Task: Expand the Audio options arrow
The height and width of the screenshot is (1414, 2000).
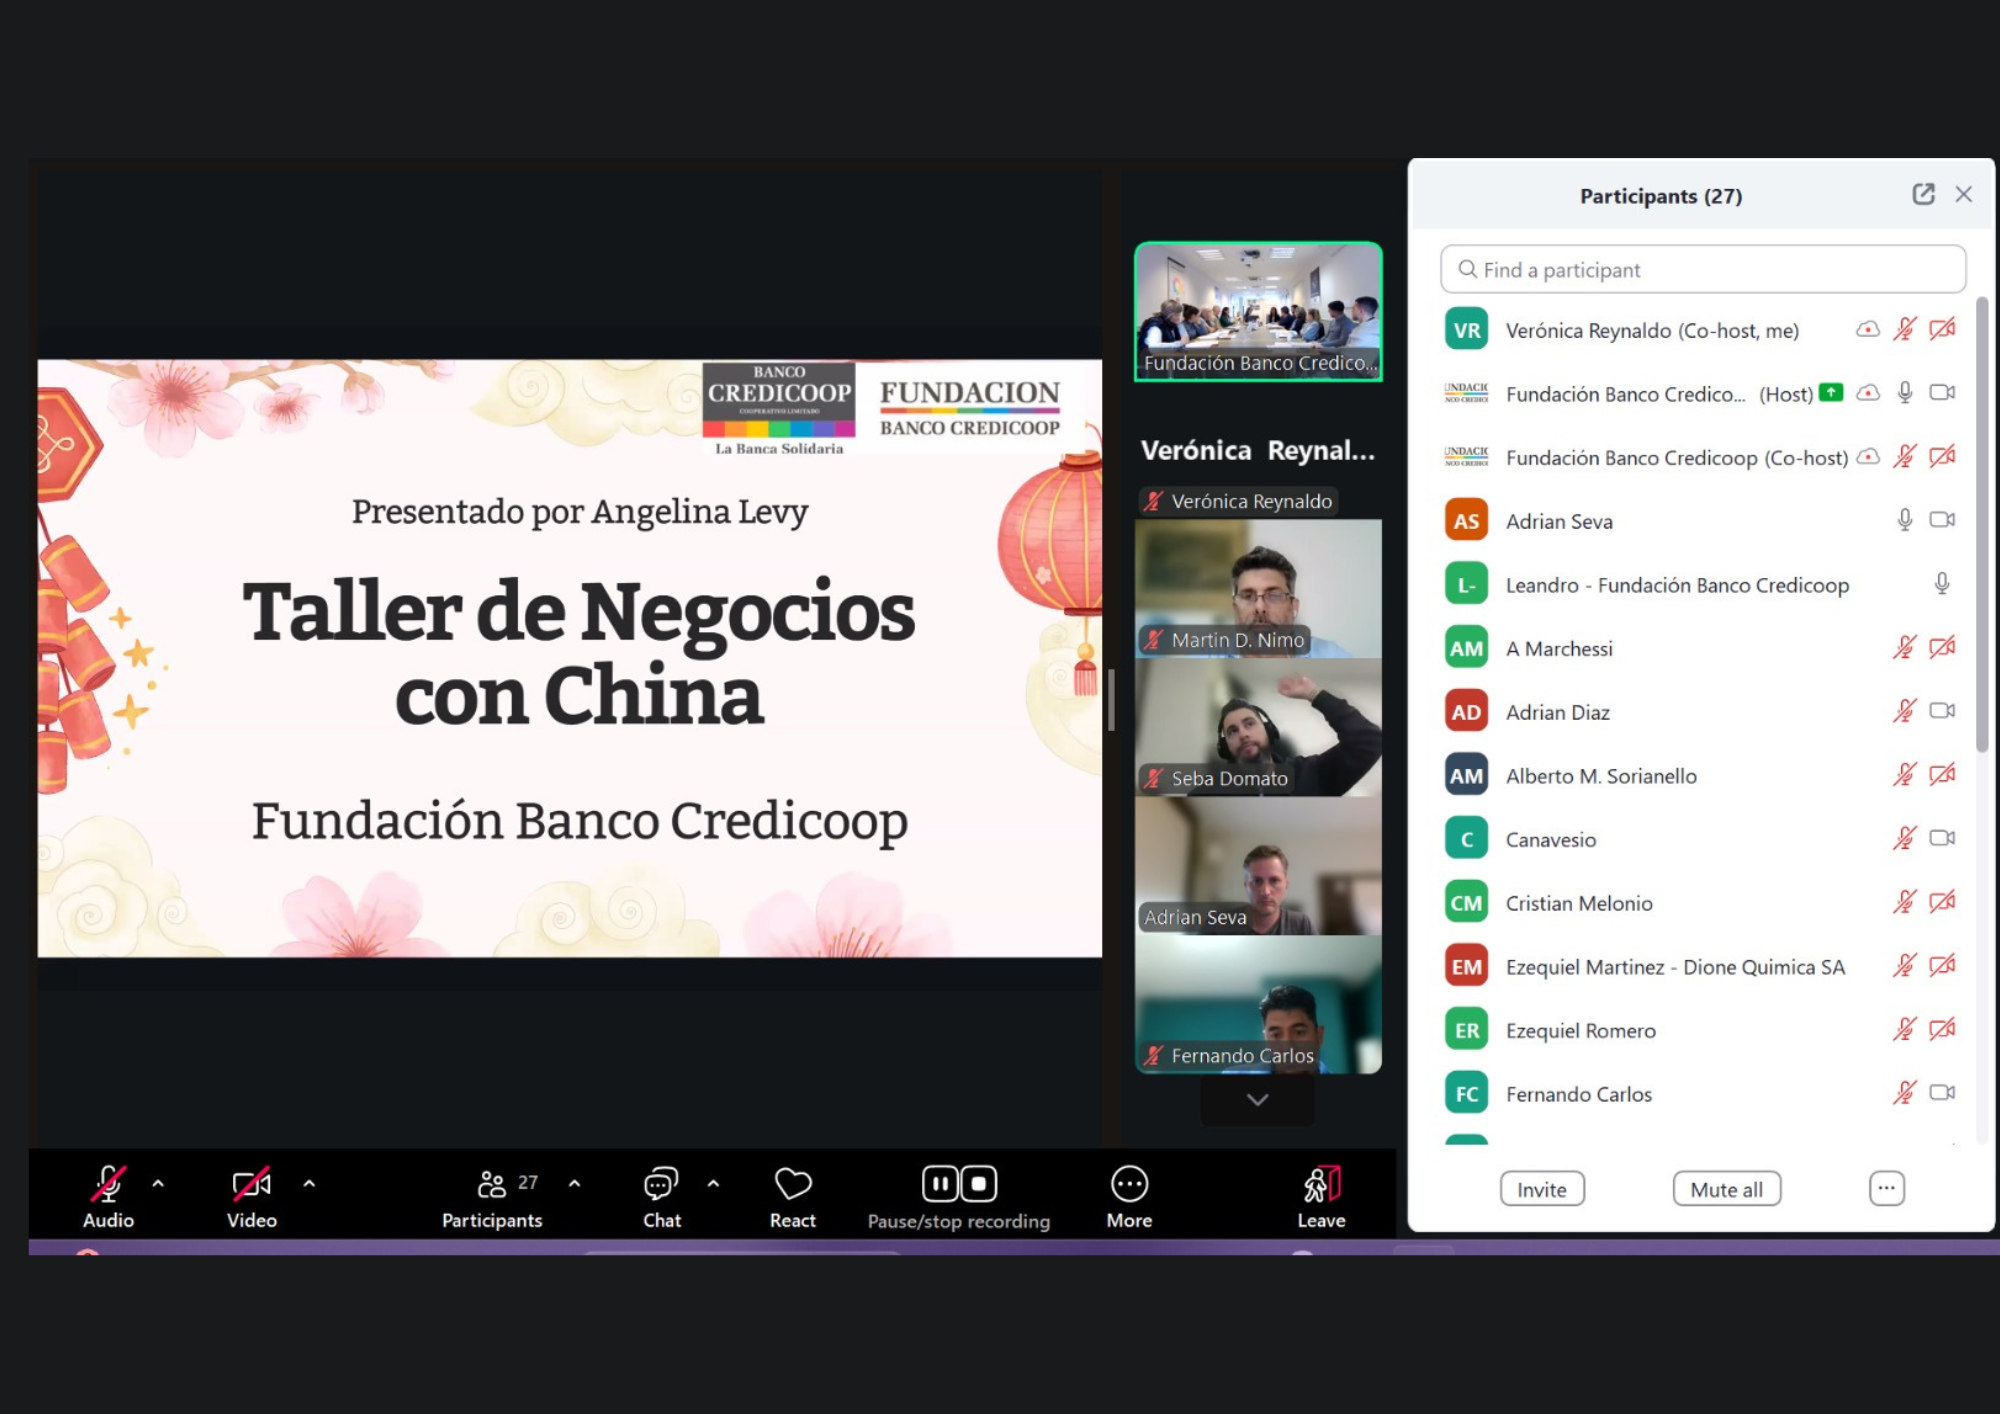Action: (158, 1184)
